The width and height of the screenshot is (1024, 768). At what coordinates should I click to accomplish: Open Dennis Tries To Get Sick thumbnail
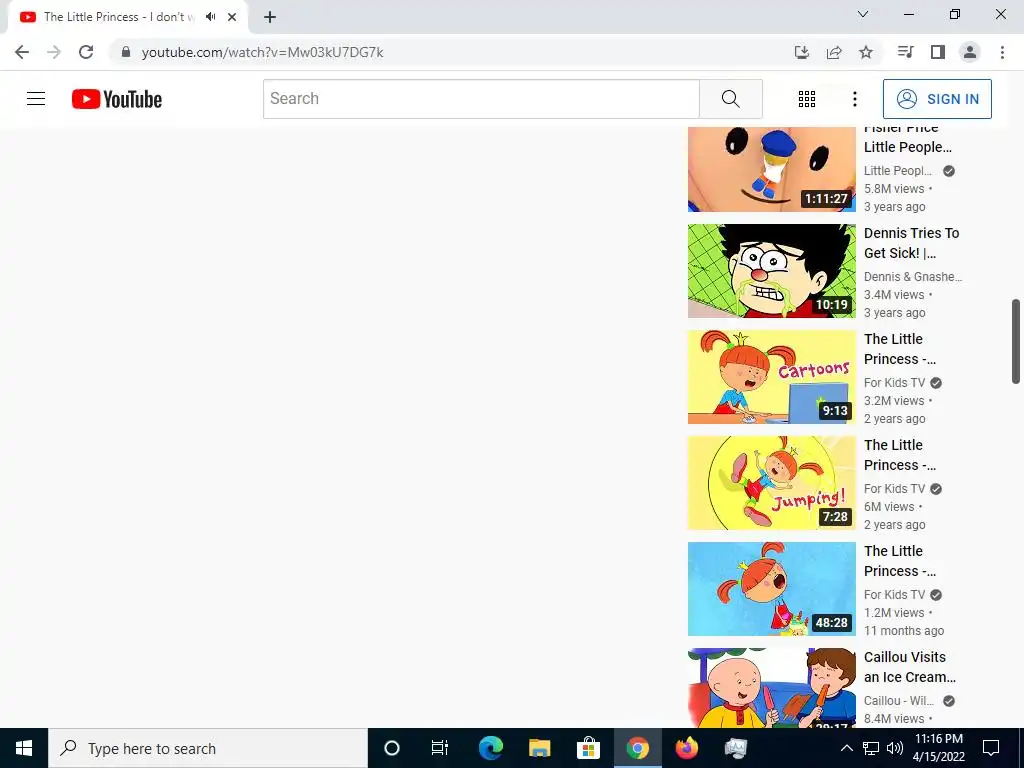[x=771, y=271]
